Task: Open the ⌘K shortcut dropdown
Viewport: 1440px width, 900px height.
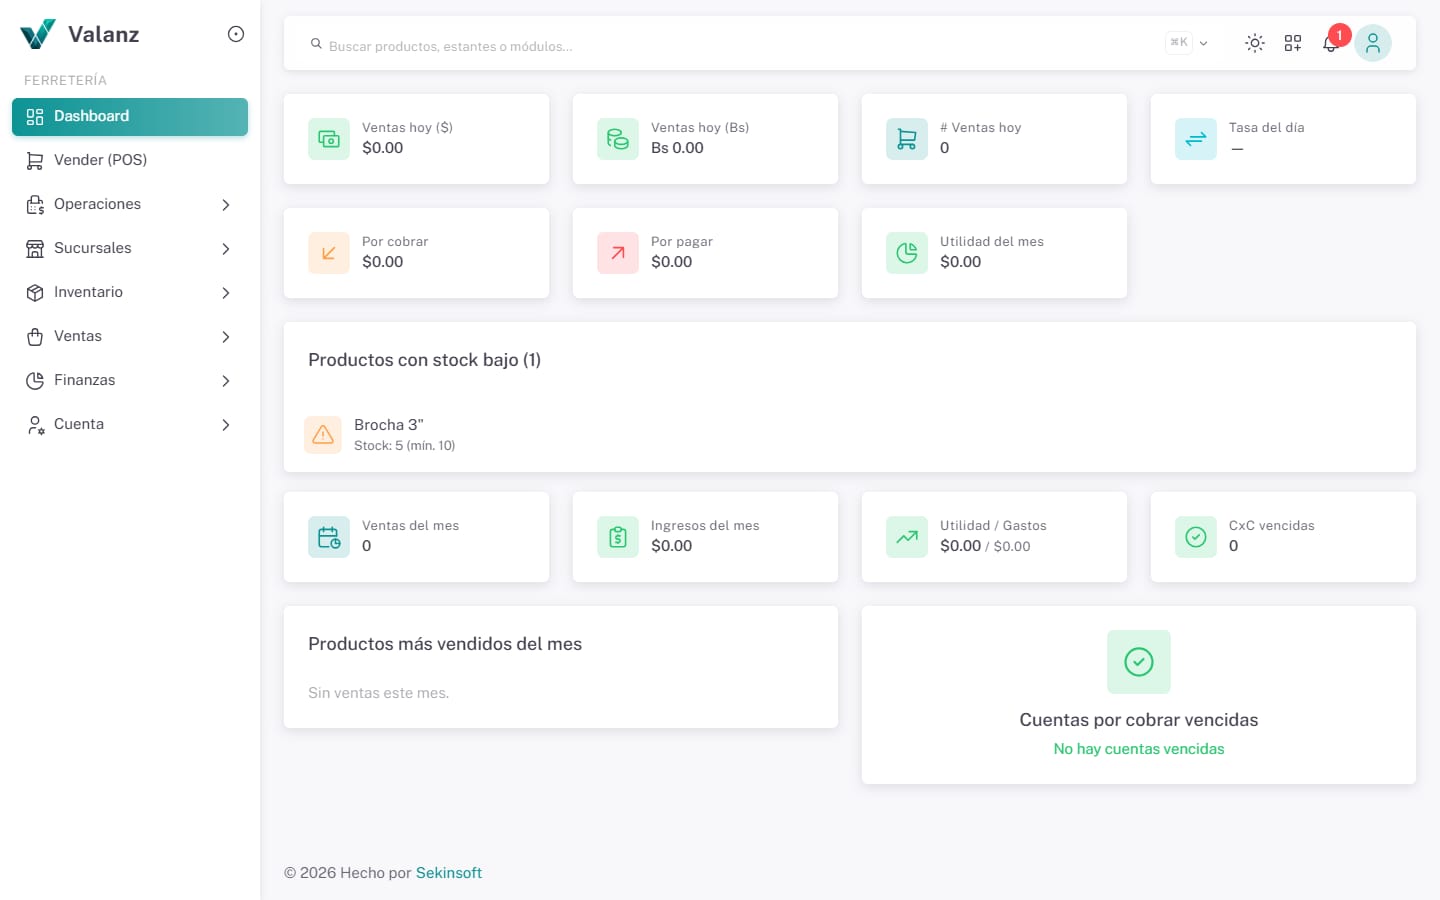Action: 1187,43
